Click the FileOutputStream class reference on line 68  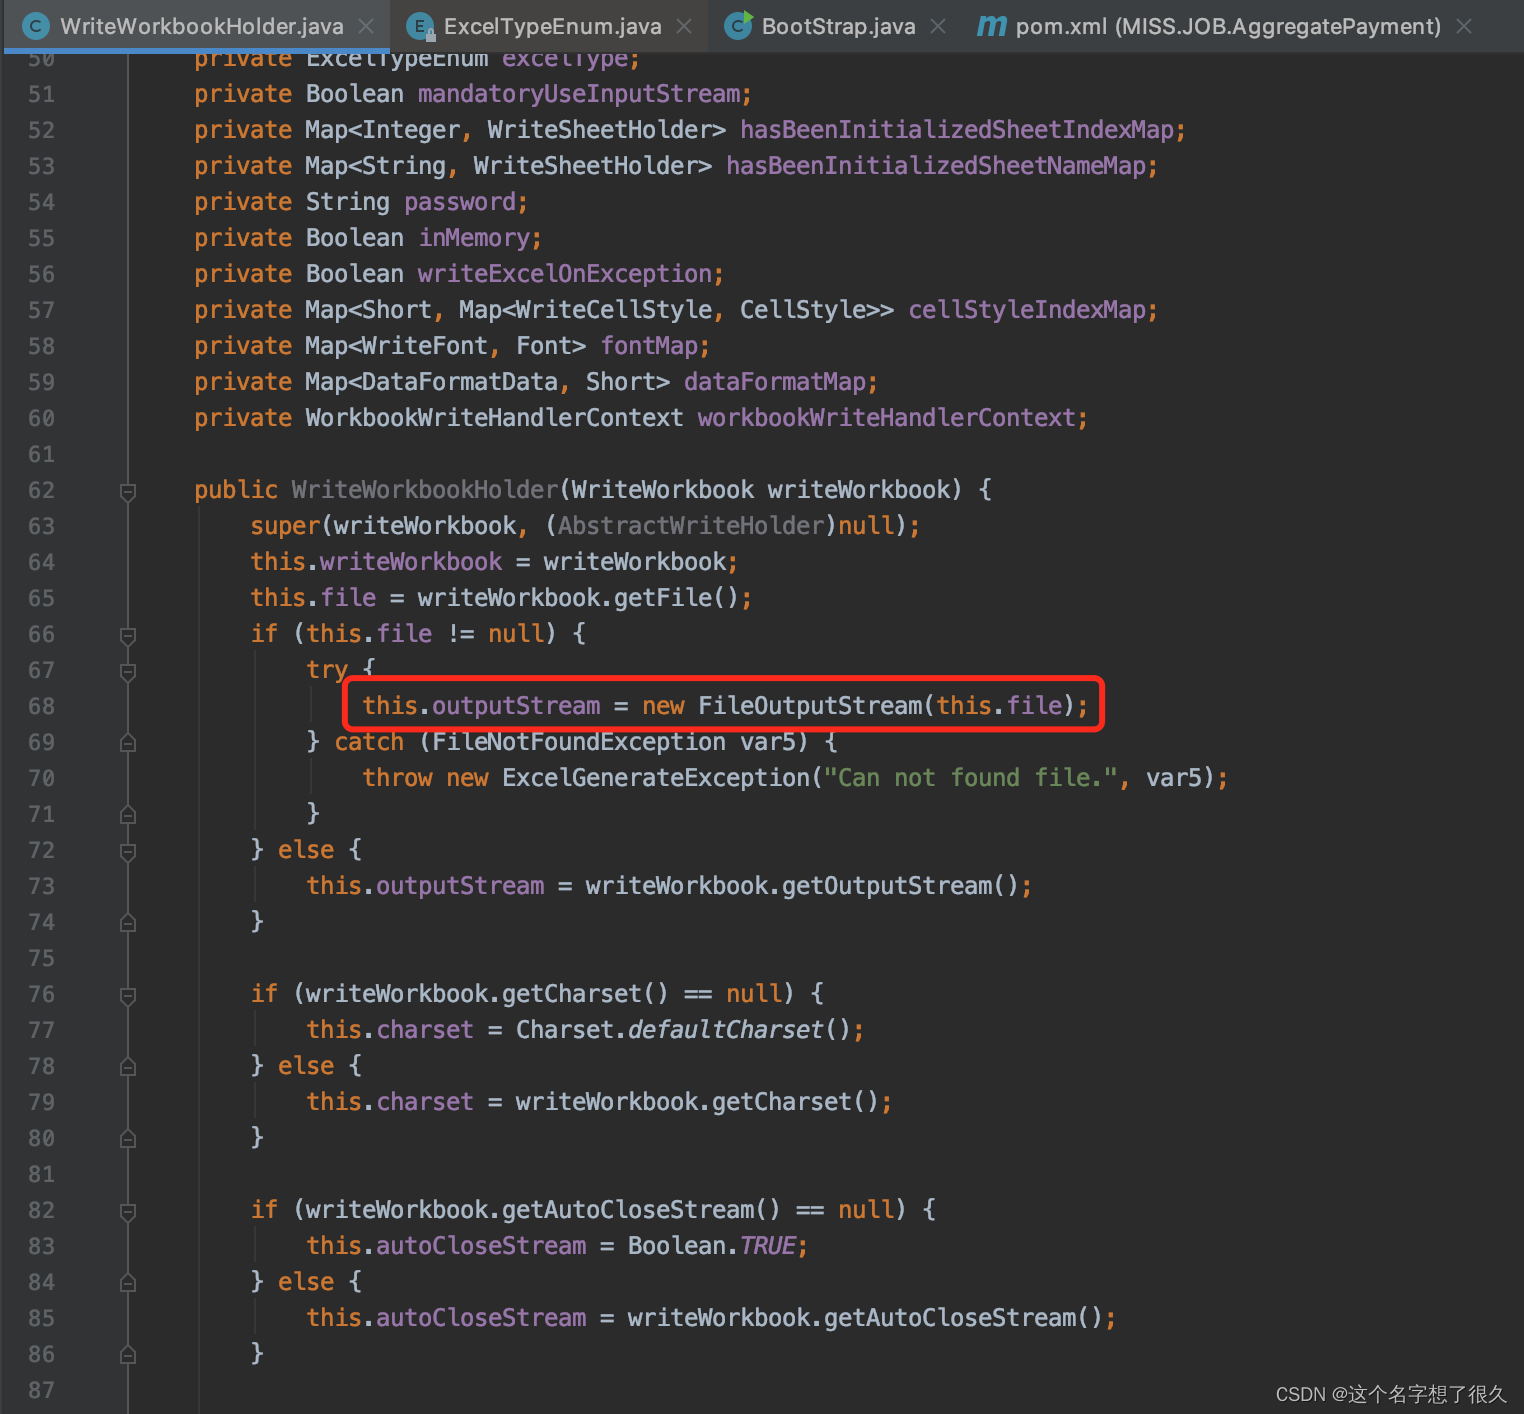click(x=810, y=706)
